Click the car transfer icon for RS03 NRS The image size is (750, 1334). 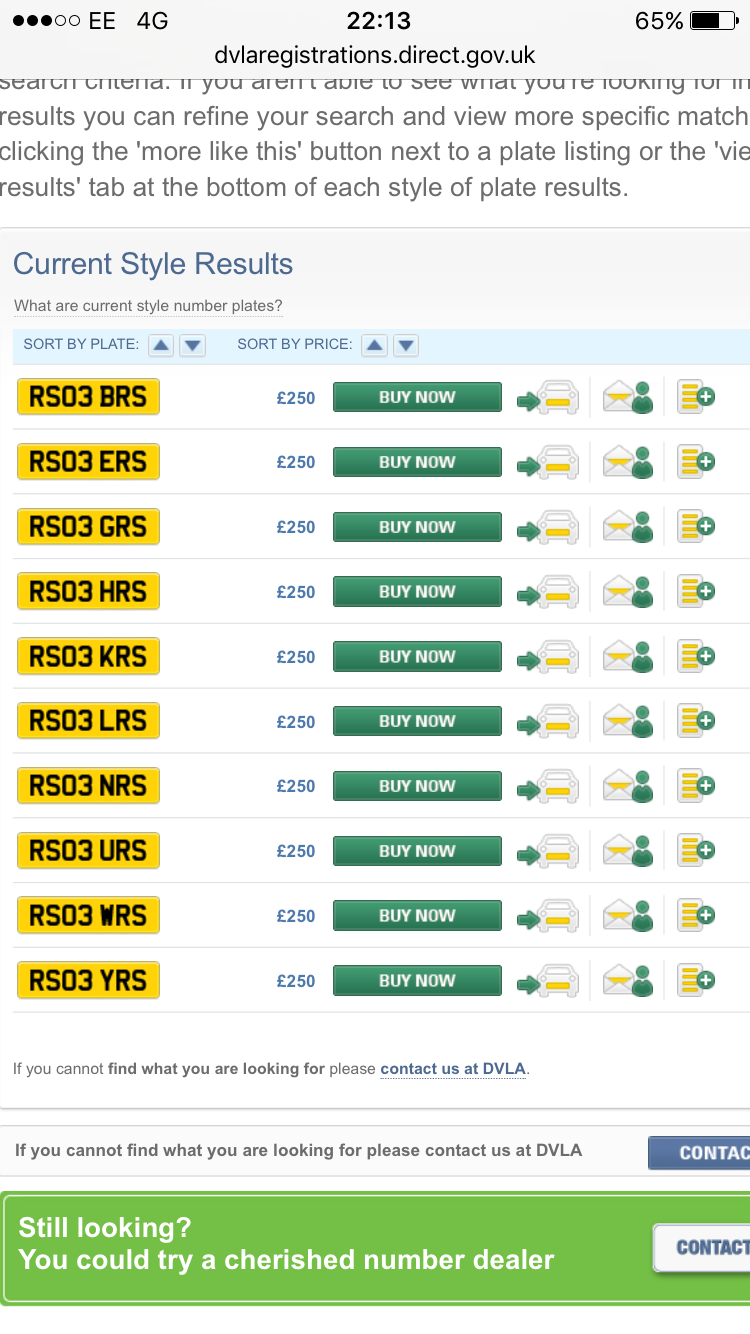coord(548,786)
